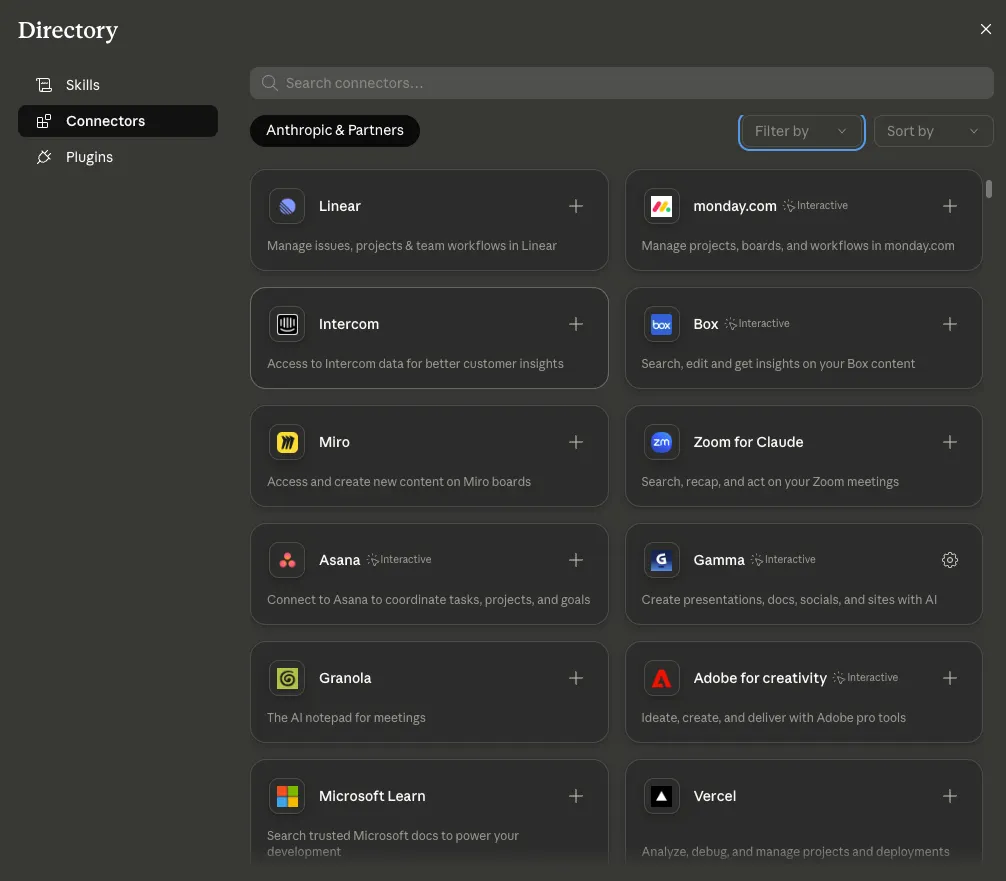This screenshot has width=1006, height=881.
Task: Select the Anthropic & Partners pill
Action: (335, 131)
